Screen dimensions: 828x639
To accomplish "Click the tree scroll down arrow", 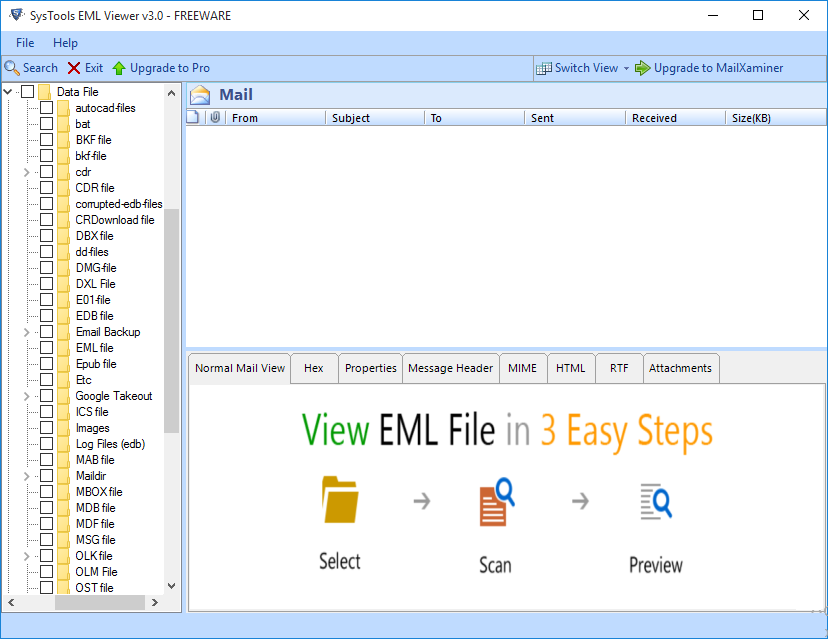I will 171,586.
